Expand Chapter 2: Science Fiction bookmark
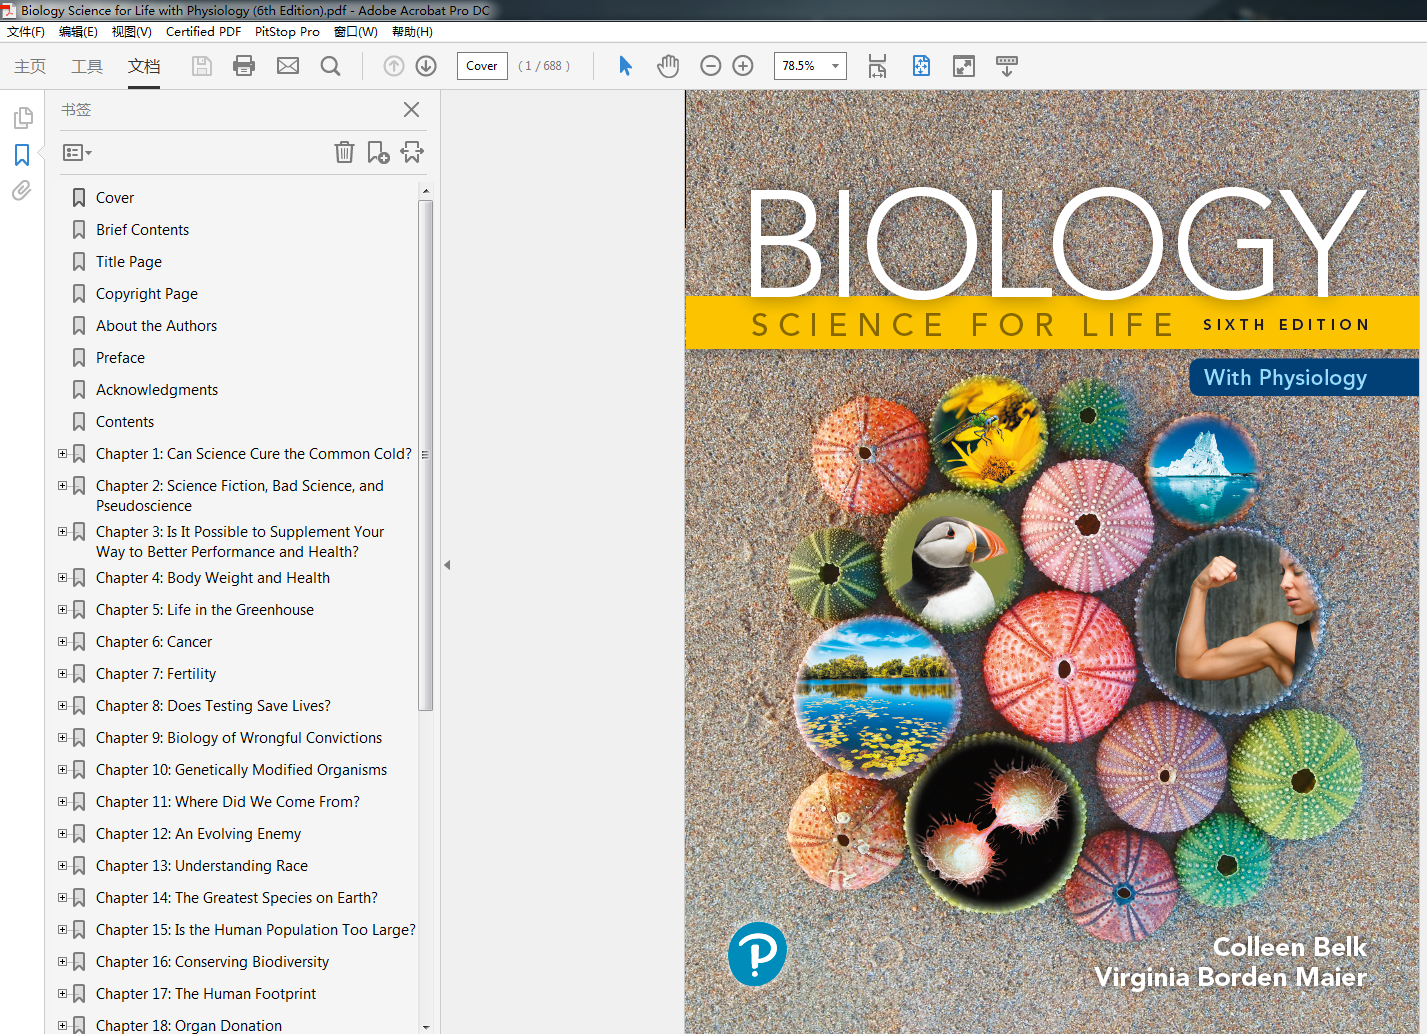The height and width of the screenshot is (1034, 1427). point(62,486)
